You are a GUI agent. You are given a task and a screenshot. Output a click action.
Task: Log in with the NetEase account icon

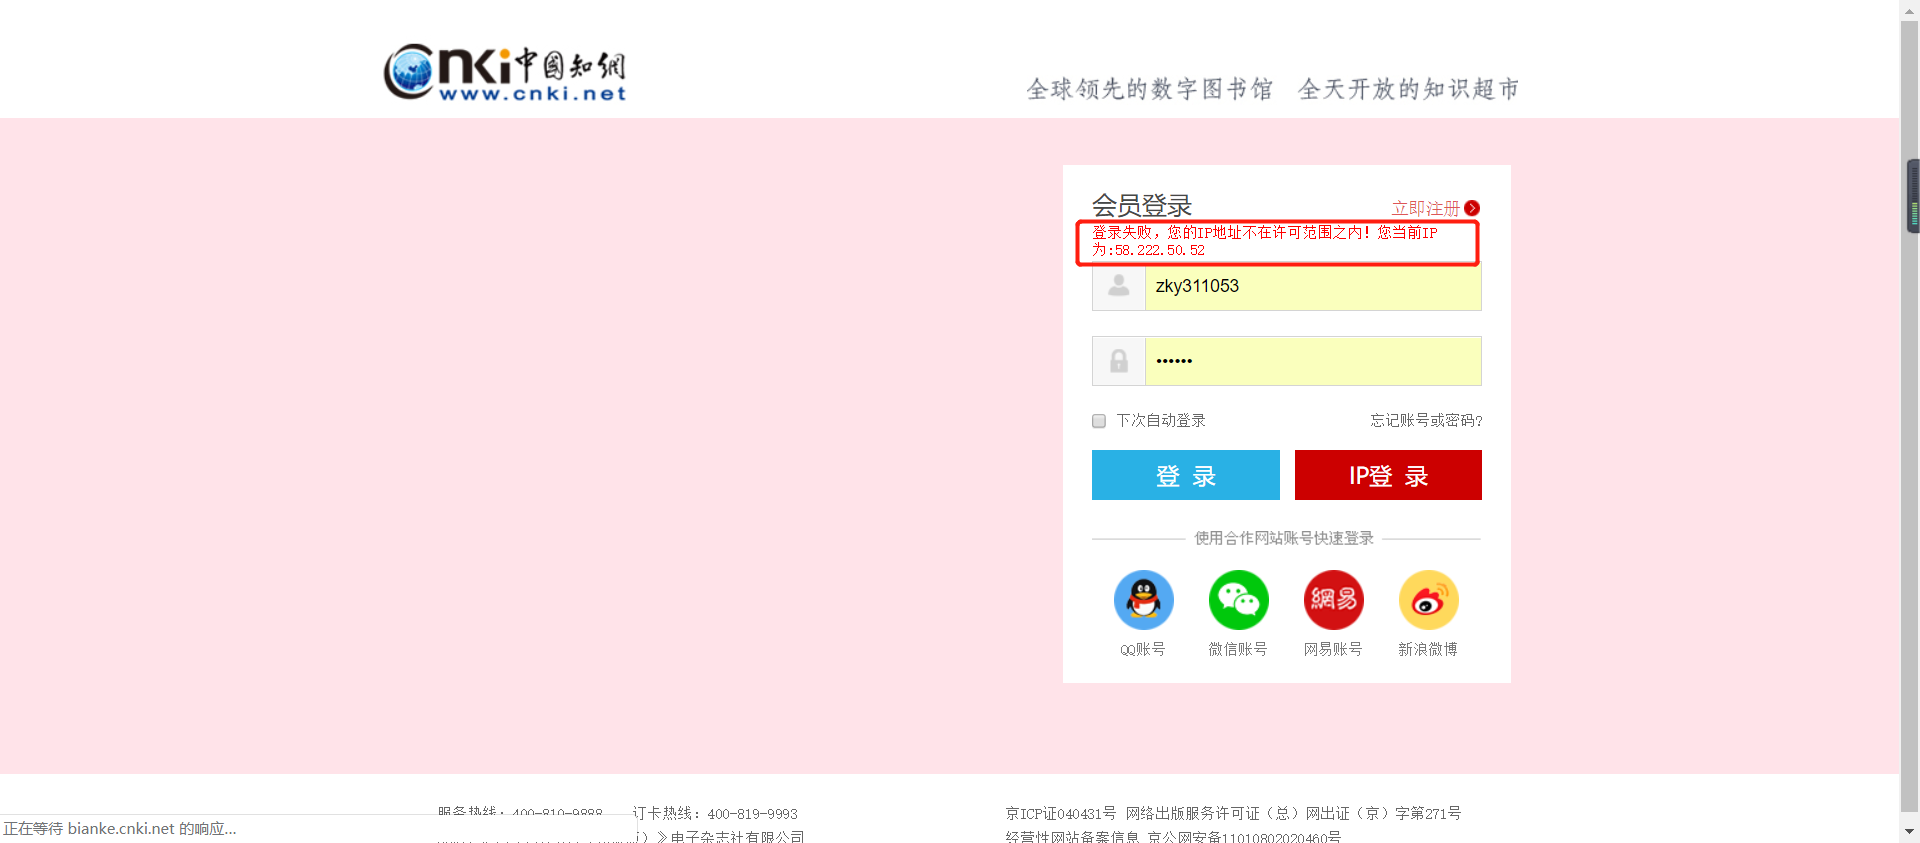1333,600
